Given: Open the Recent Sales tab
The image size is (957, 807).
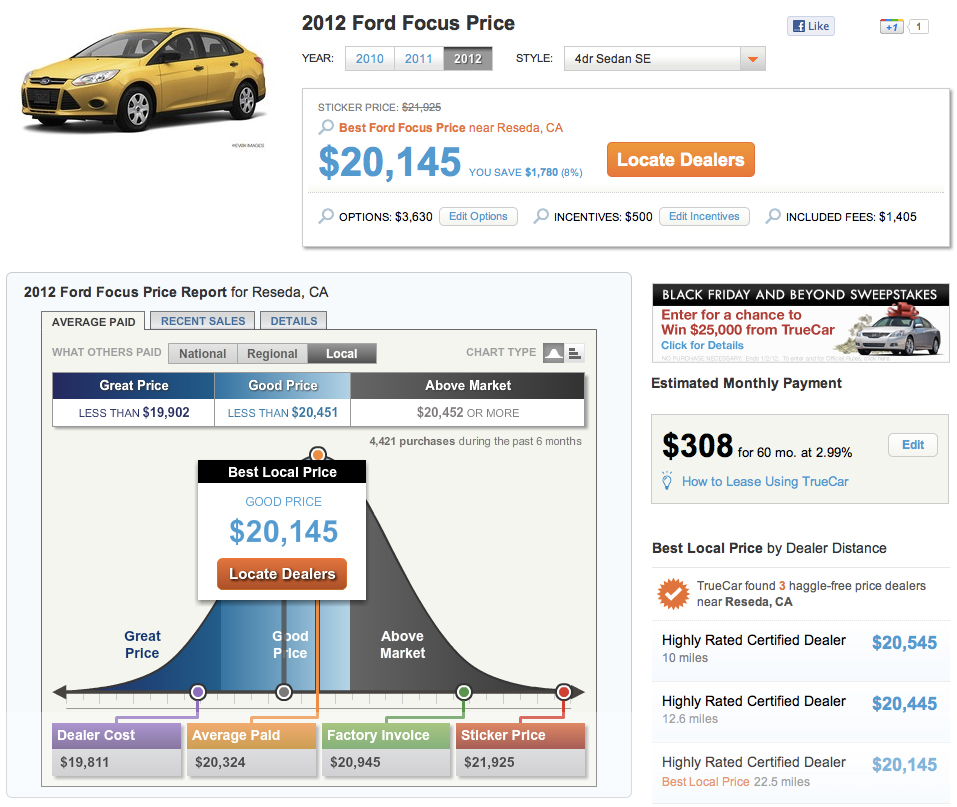Looking at the screenshot, I should (x=203, y=321).
